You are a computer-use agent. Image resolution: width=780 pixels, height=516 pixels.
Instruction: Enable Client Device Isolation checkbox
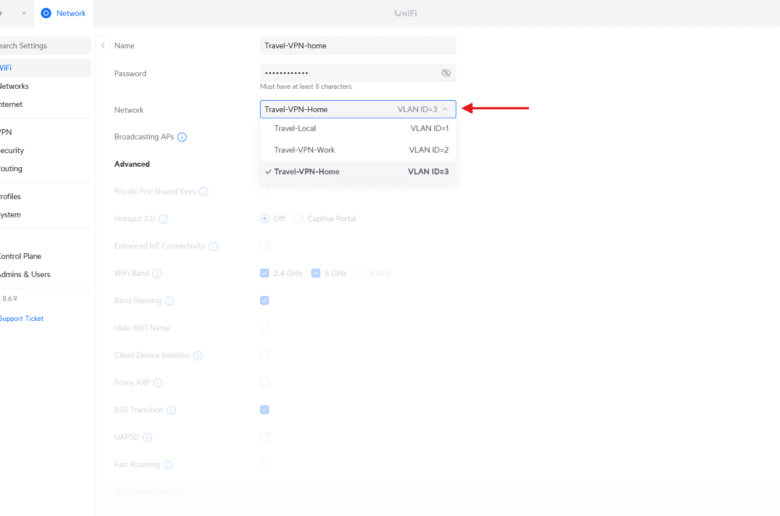[265, 355]
